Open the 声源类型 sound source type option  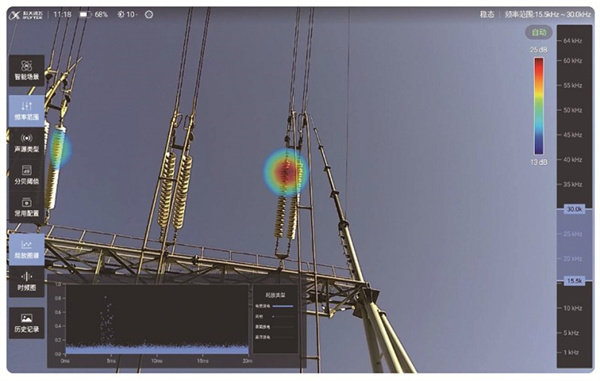point(26,143)
